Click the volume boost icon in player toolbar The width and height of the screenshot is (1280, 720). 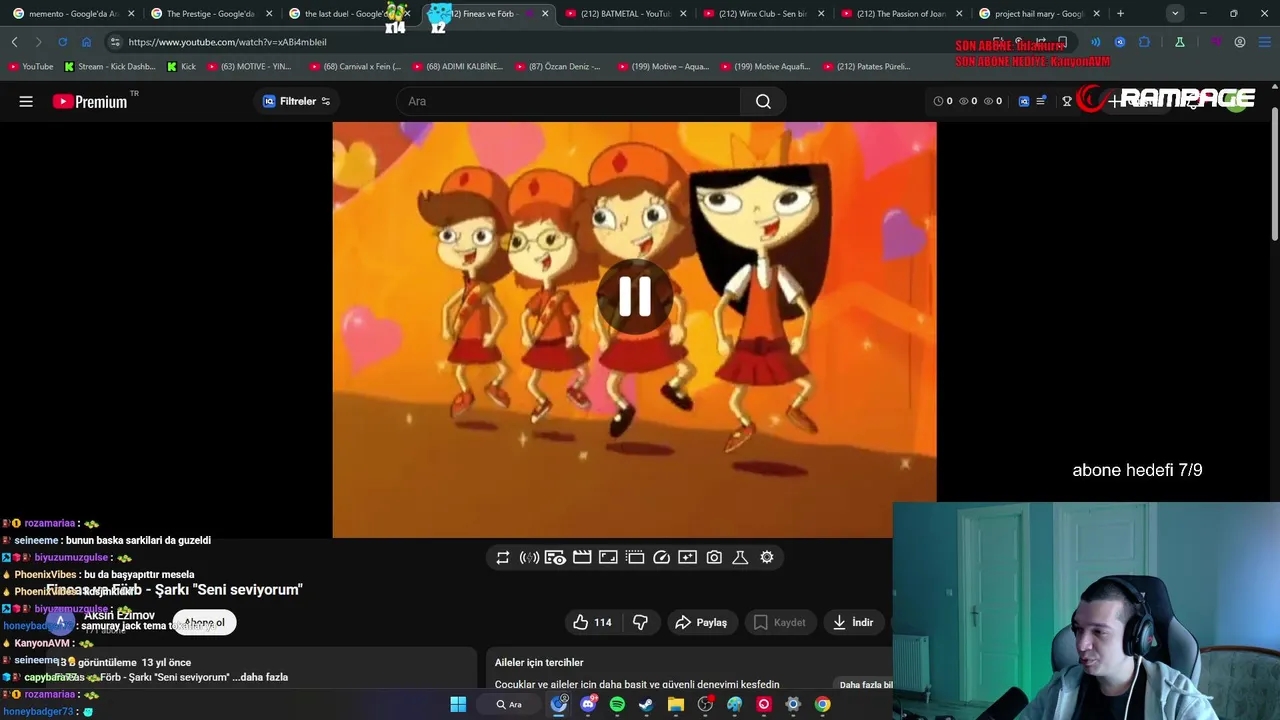(x=529, y=558)
